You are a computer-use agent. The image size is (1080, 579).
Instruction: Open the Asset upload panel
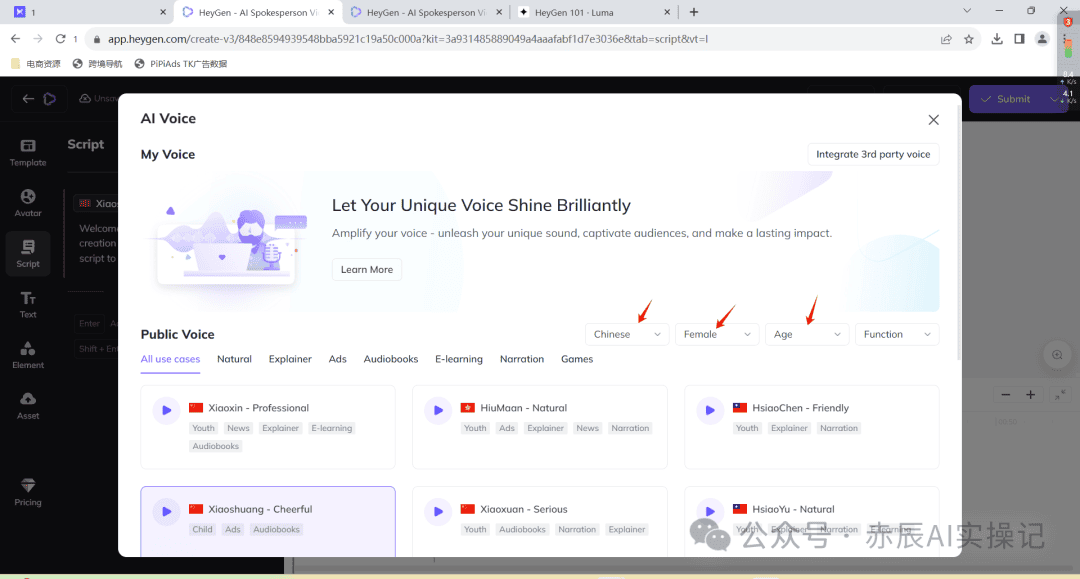(28, 405)
